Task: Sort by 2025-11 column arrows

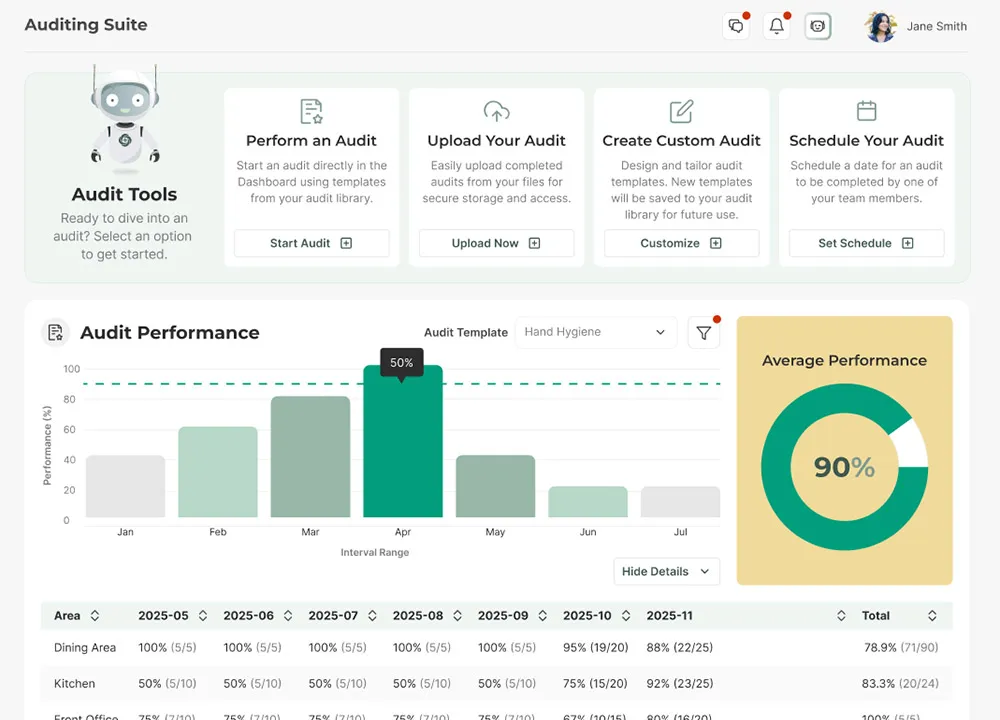Action: (x=841, y=615)
